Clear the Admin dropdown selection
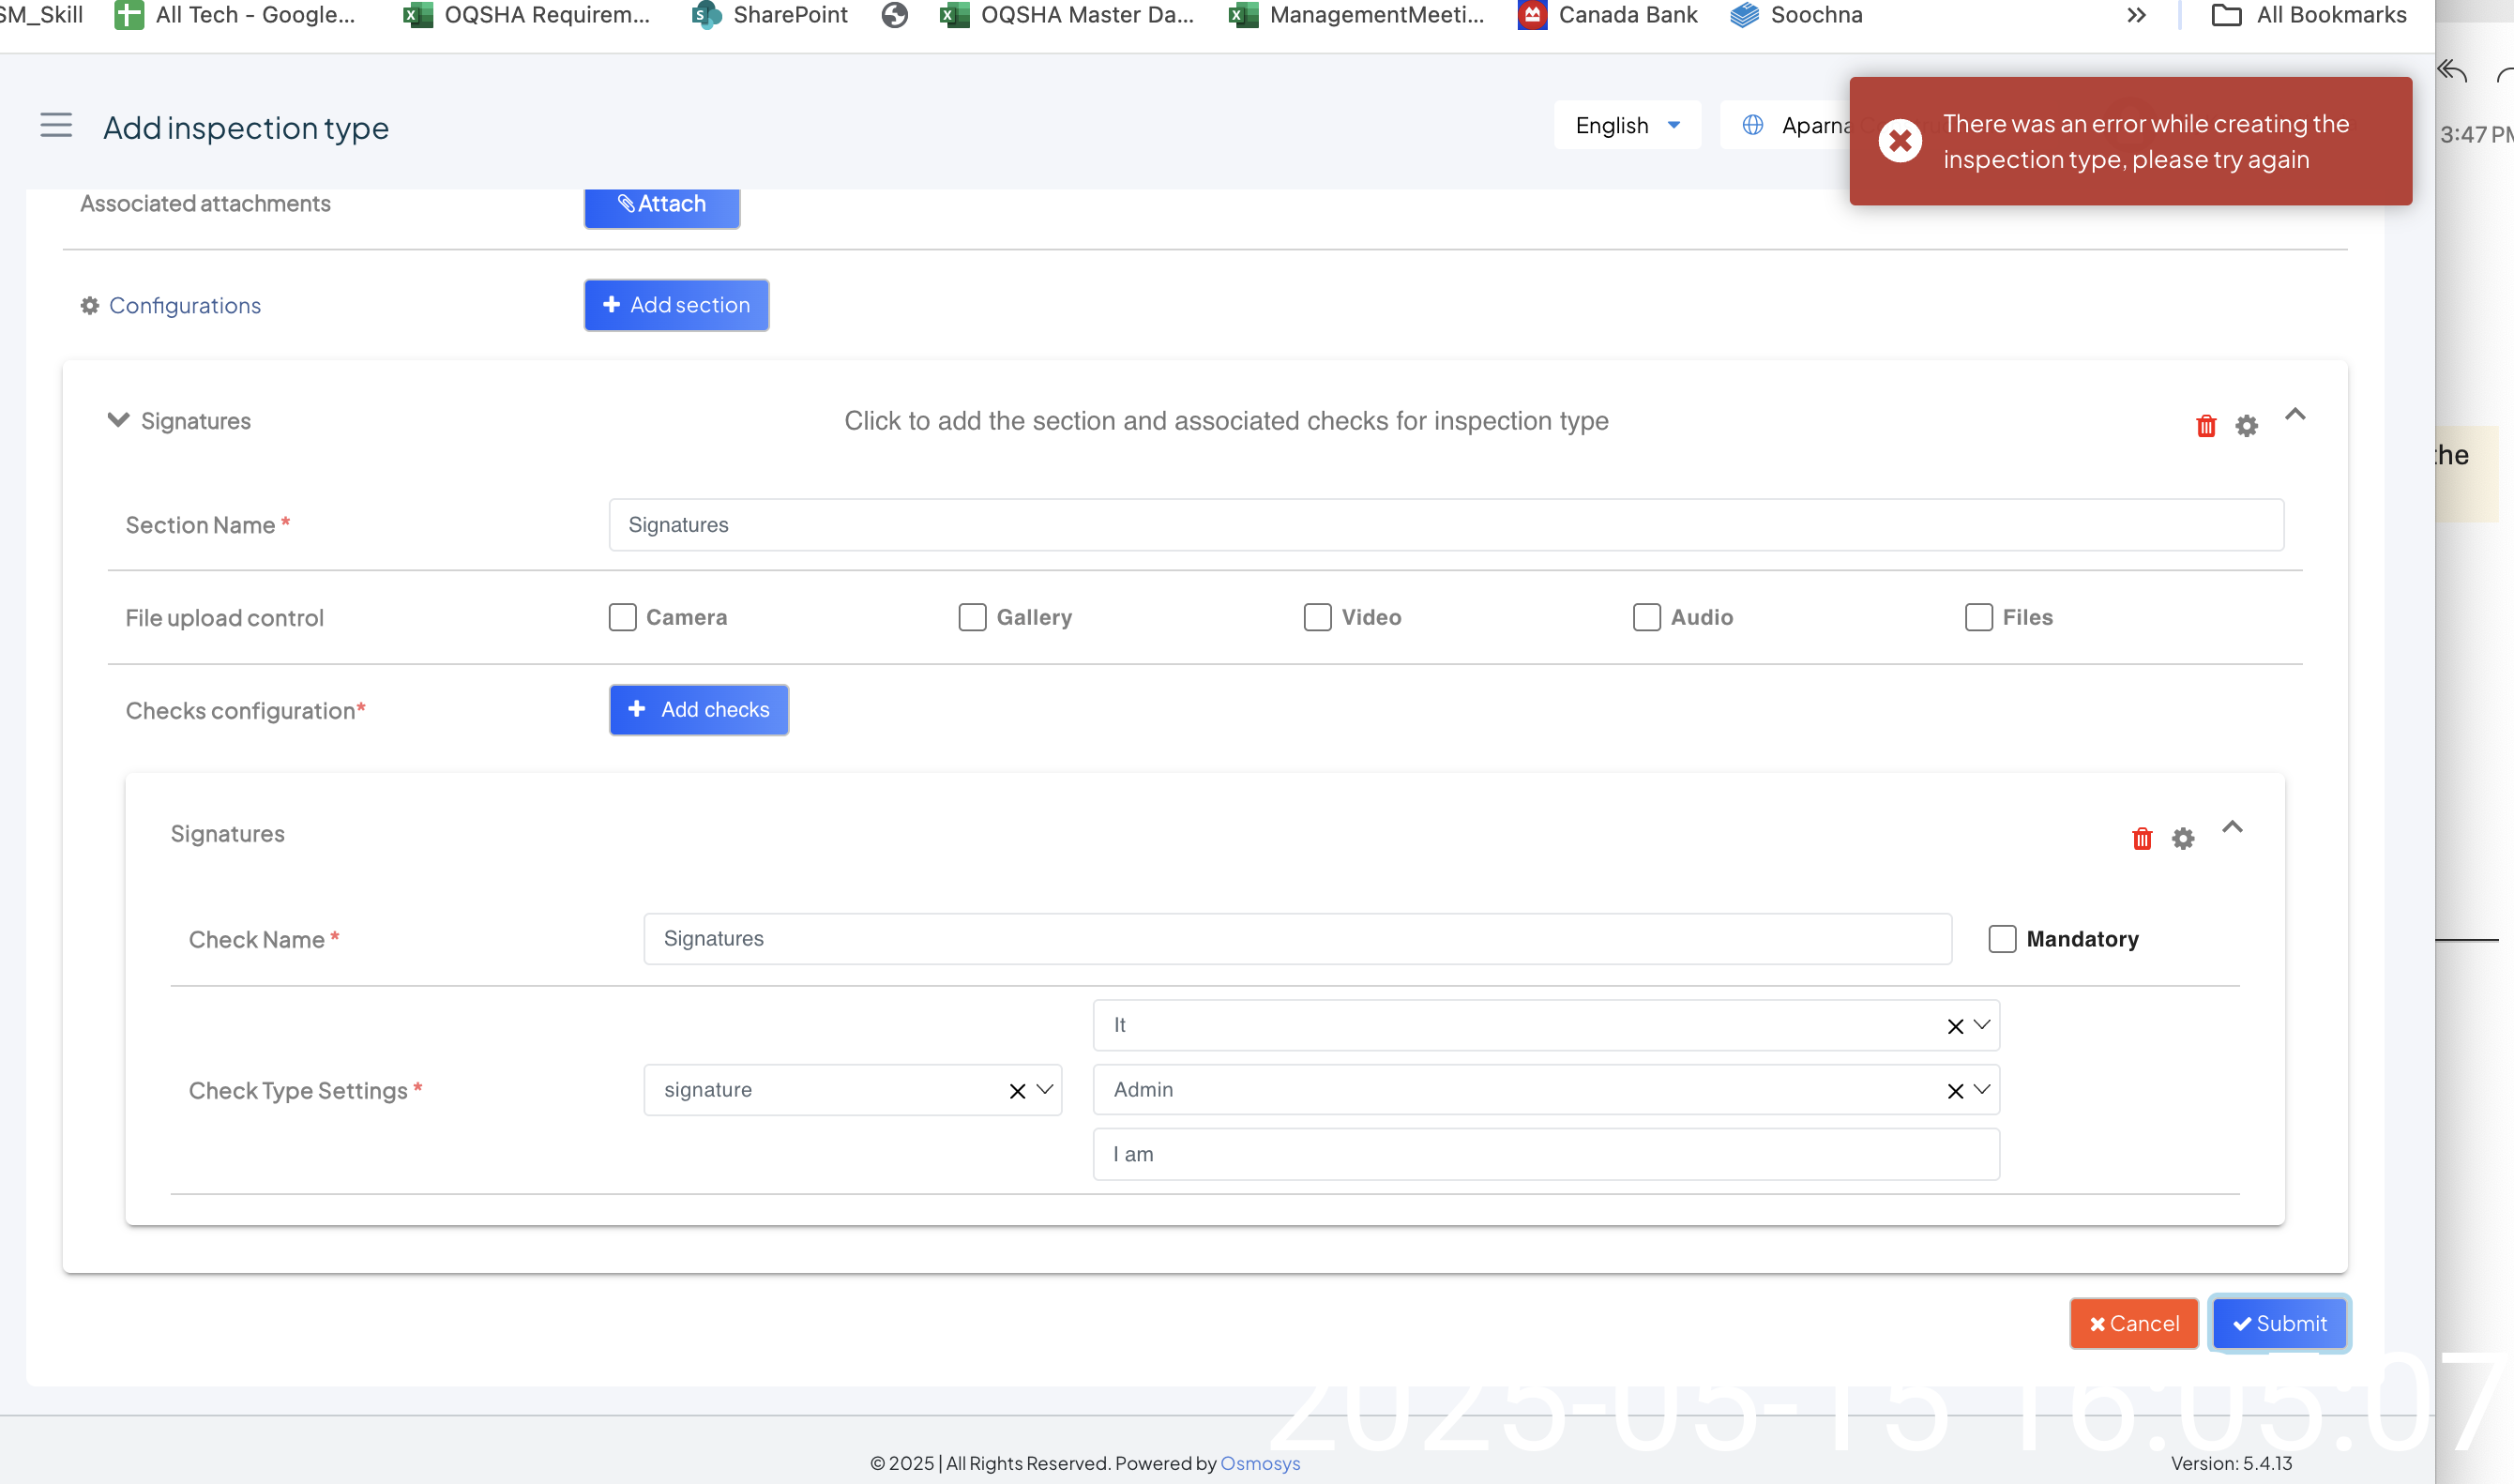This screenshot has width=2514, height=1484. (x=1955, y=1091)
